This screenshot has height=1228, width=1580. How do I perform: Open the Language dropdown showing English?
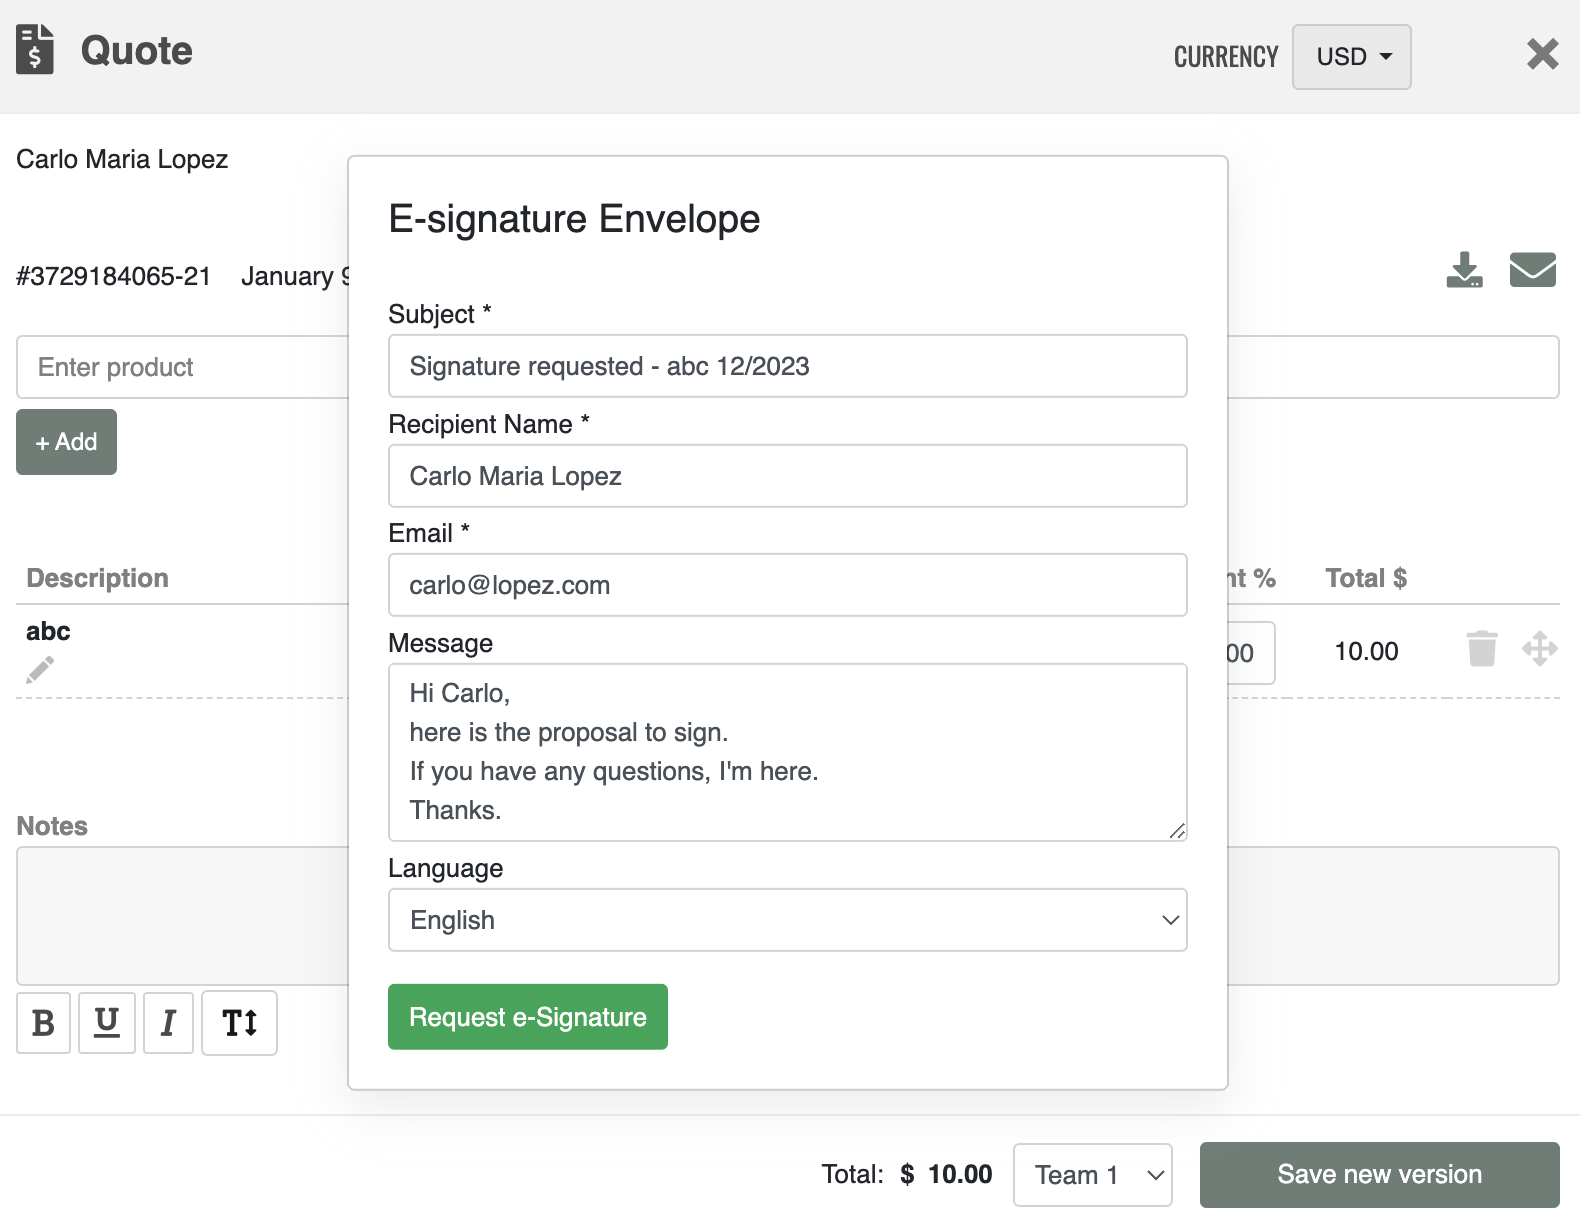tap(787, 920)
